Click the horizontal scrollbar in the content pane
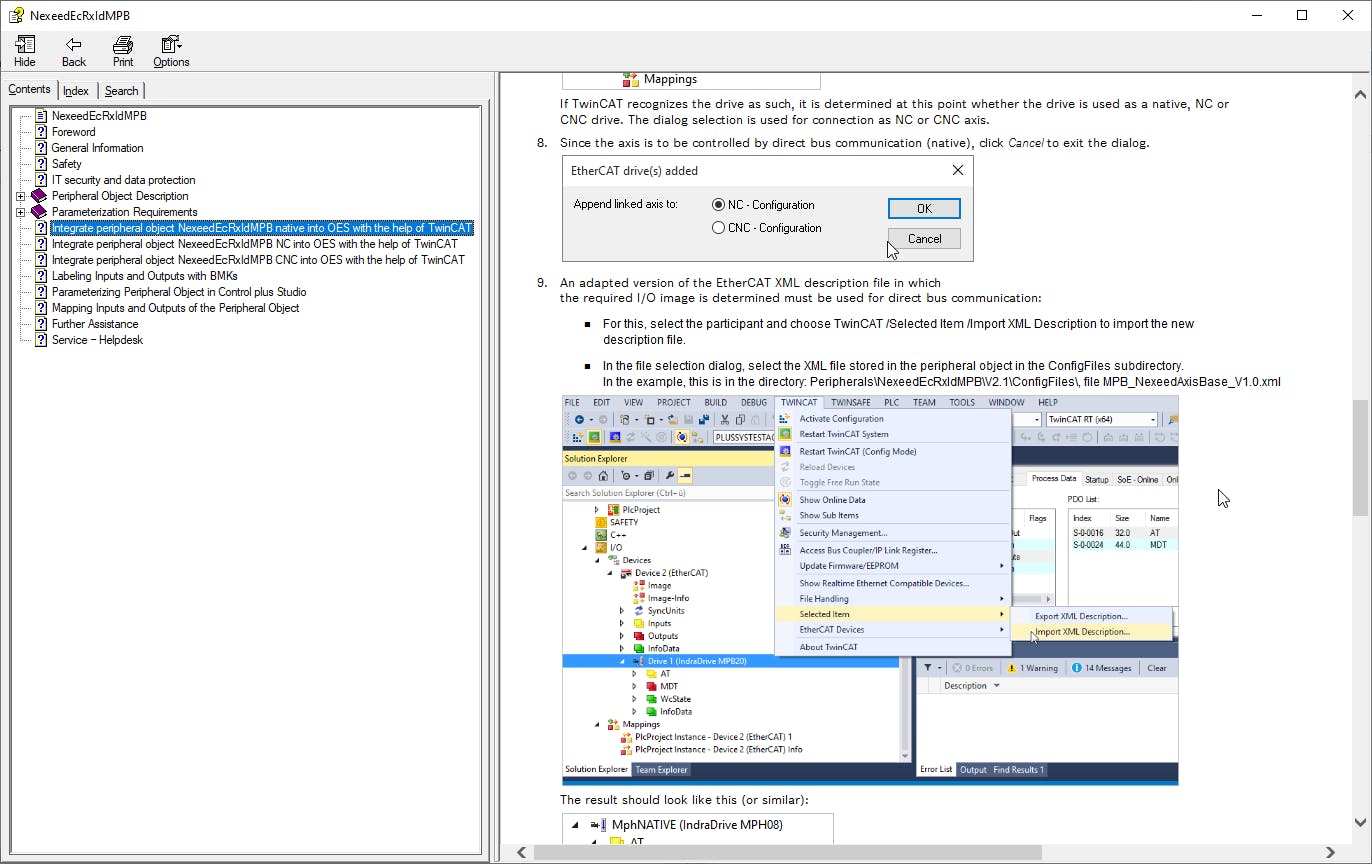Screen dimensions: 1372x864 (x=787, y=853)
